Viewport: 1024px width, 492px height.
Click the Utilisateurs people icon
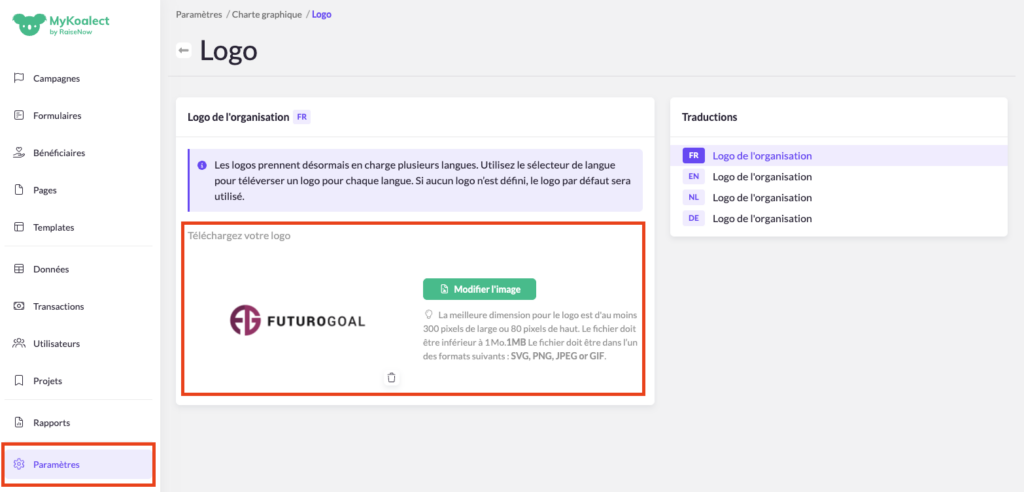pos(18,343)
